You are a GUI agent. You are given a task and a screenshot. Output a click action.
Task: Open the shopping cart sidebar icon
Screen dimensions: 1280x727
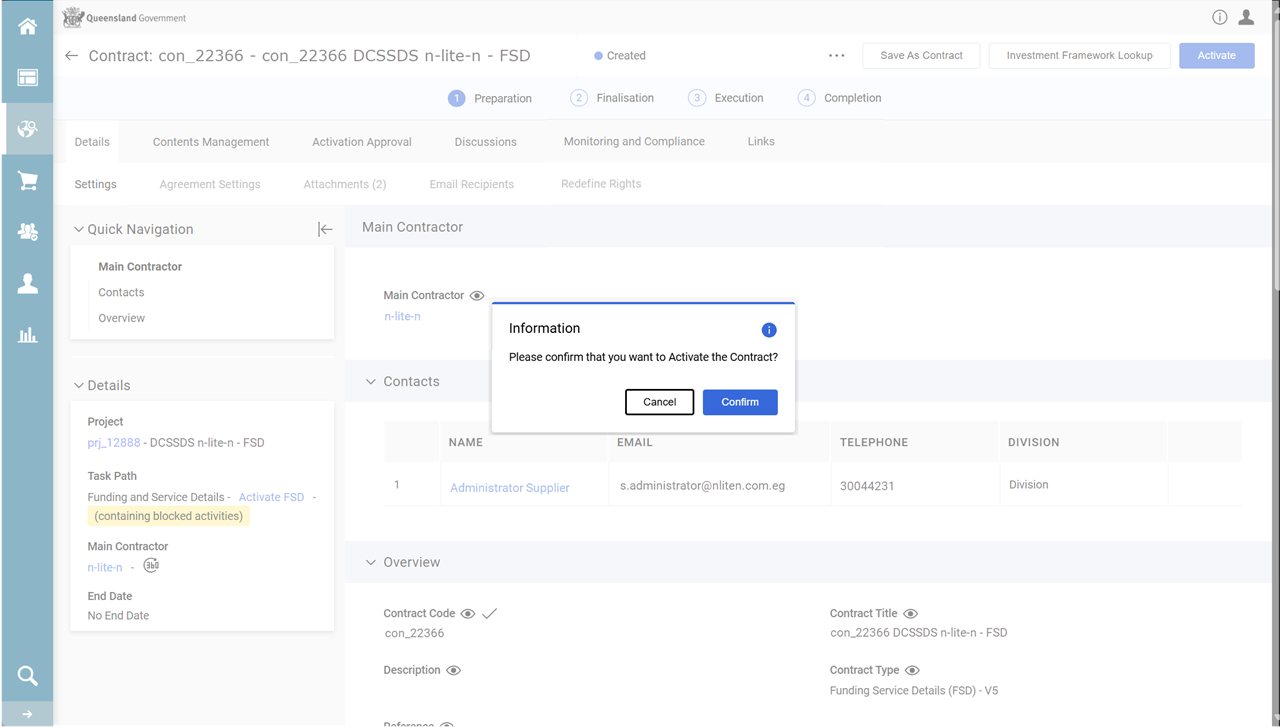point(27,181)
